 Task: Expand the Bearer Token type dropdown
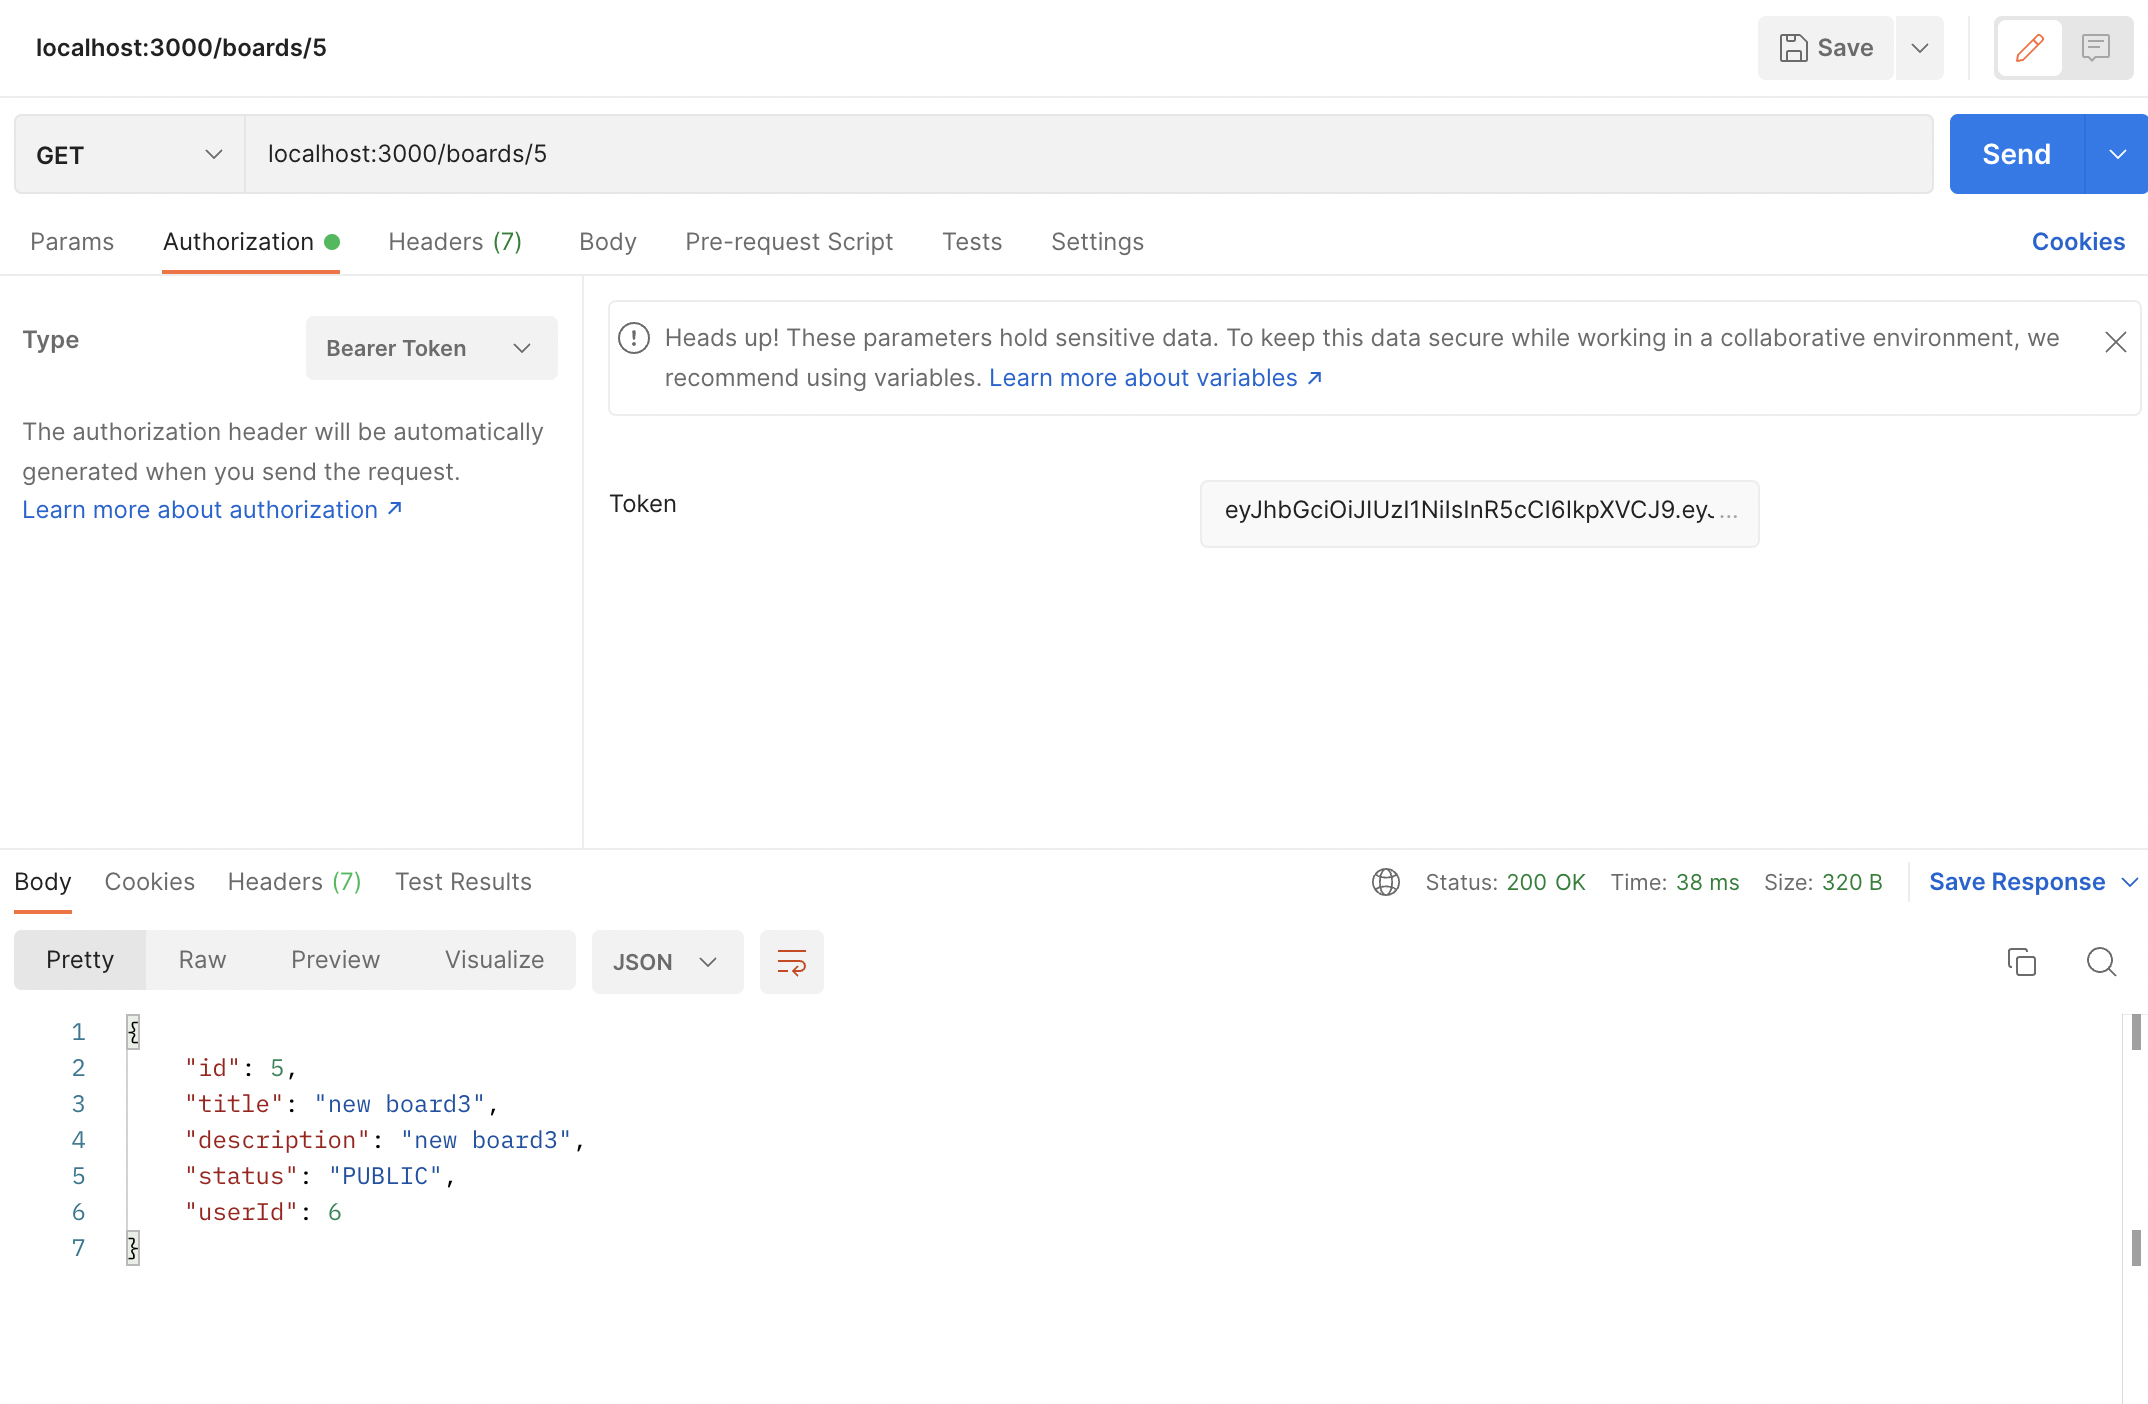pyautogui.click(x=431, y=348)
